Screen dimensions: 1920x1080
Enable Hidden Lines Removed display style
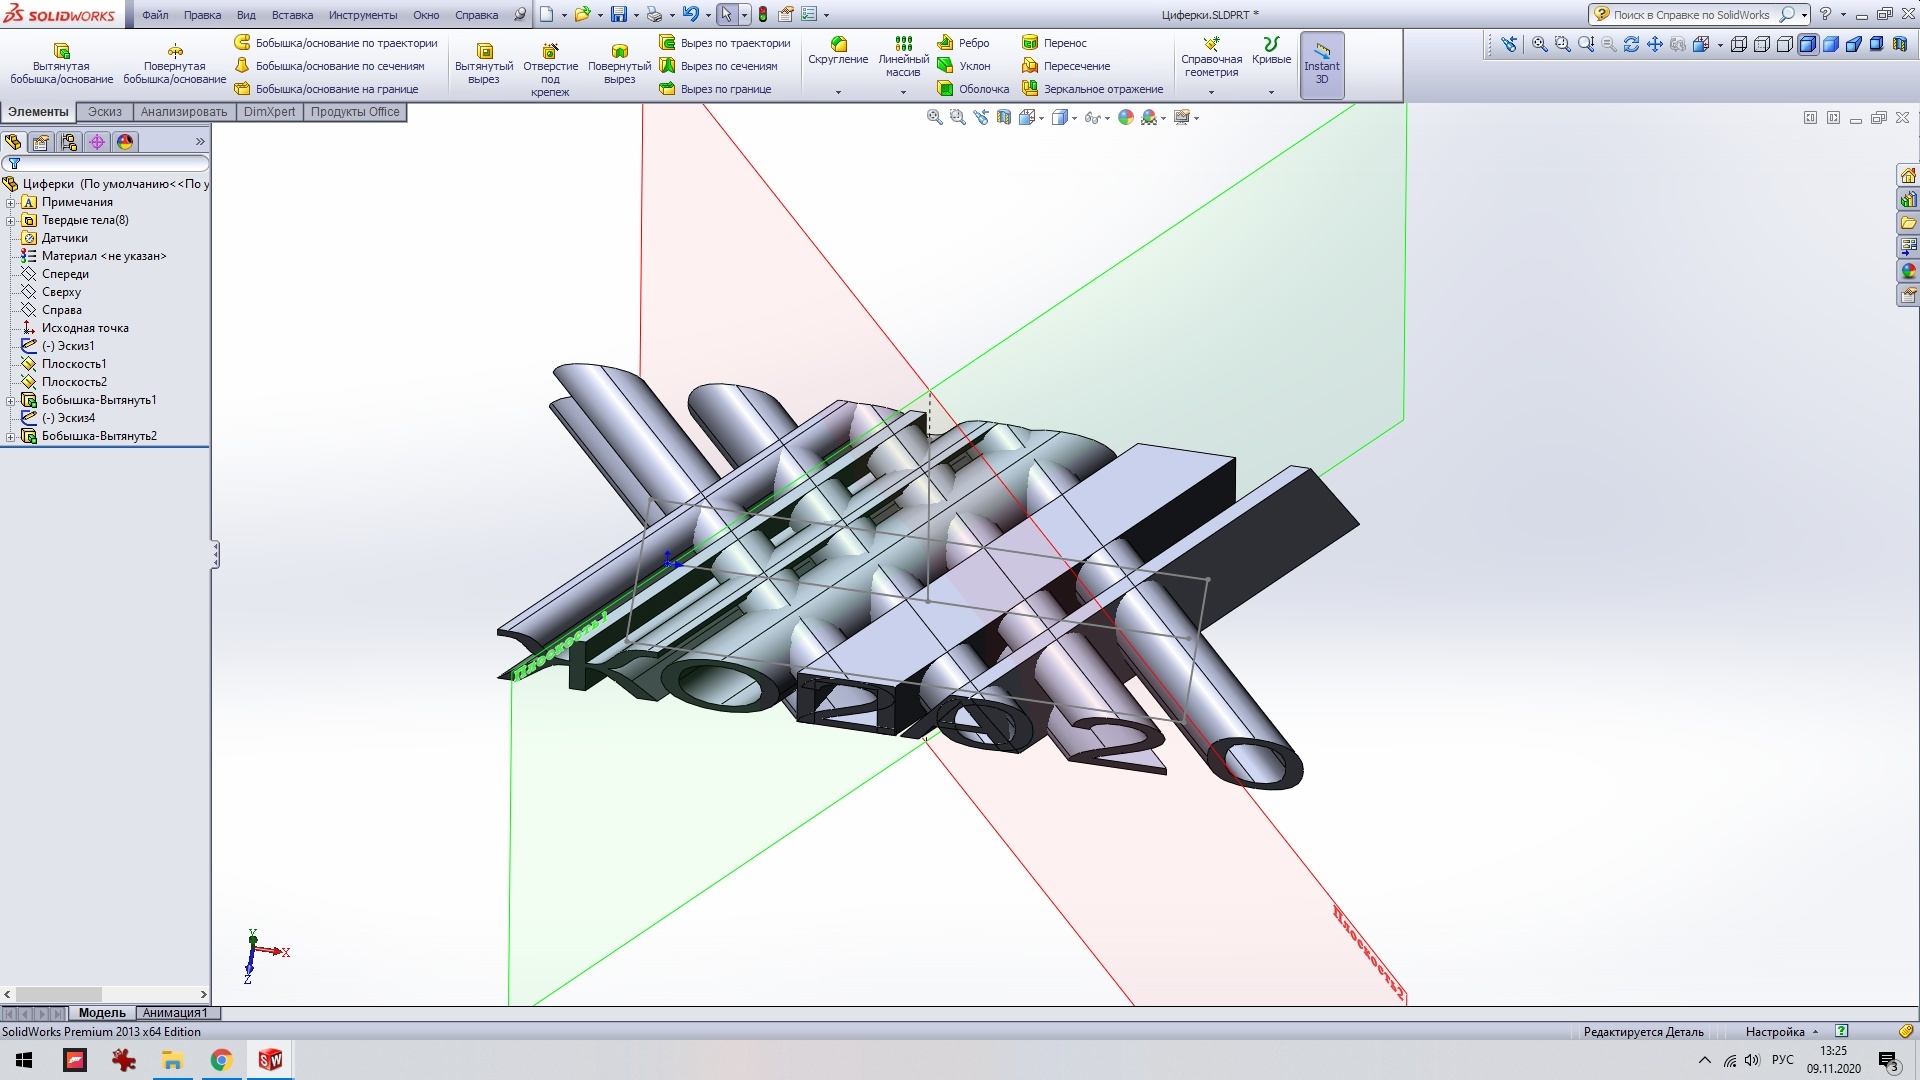coord(1785,44)
